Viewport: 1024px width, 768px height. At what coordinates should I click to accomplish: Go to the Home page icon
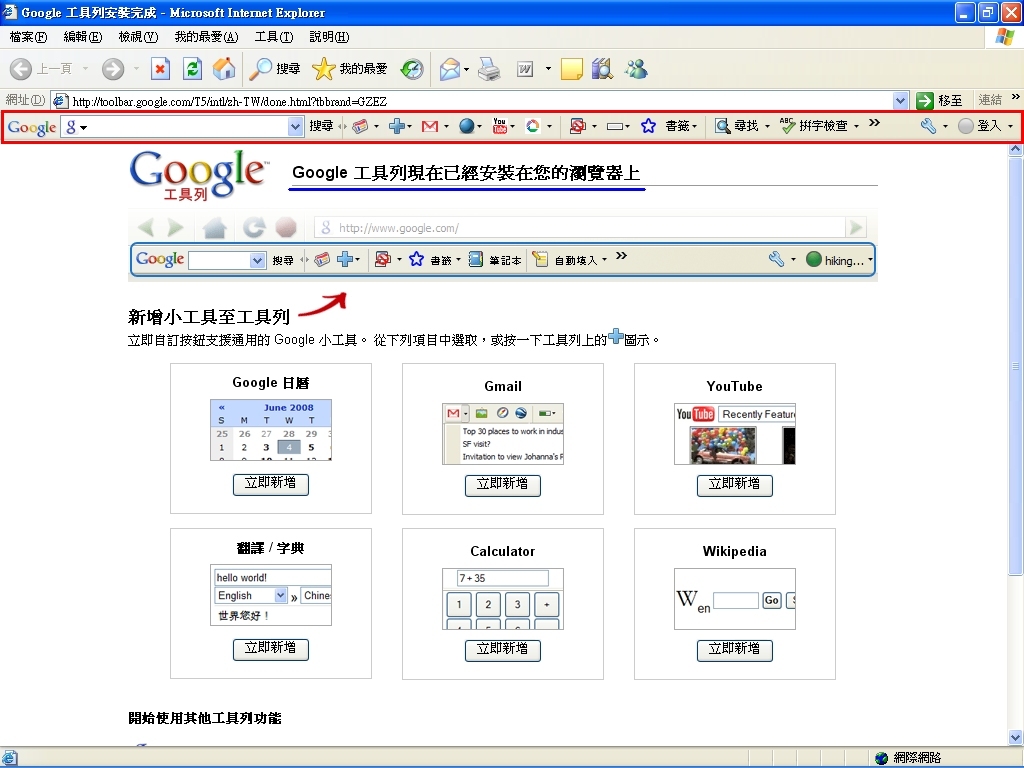point(224,69)
